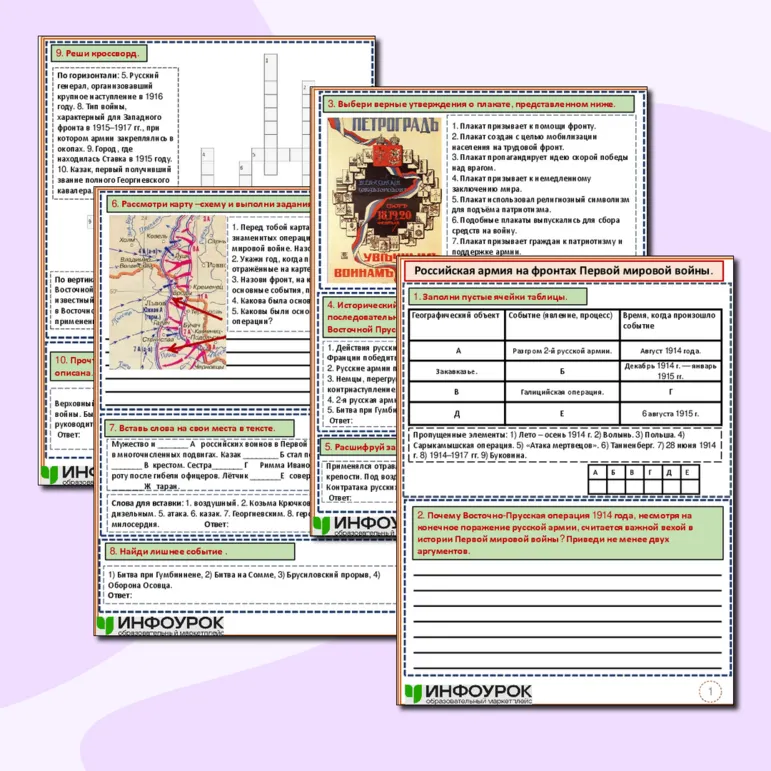The width and height of the screenshot is (771, 771).
Task: Click table cell Г in time column
Action: 671,392
